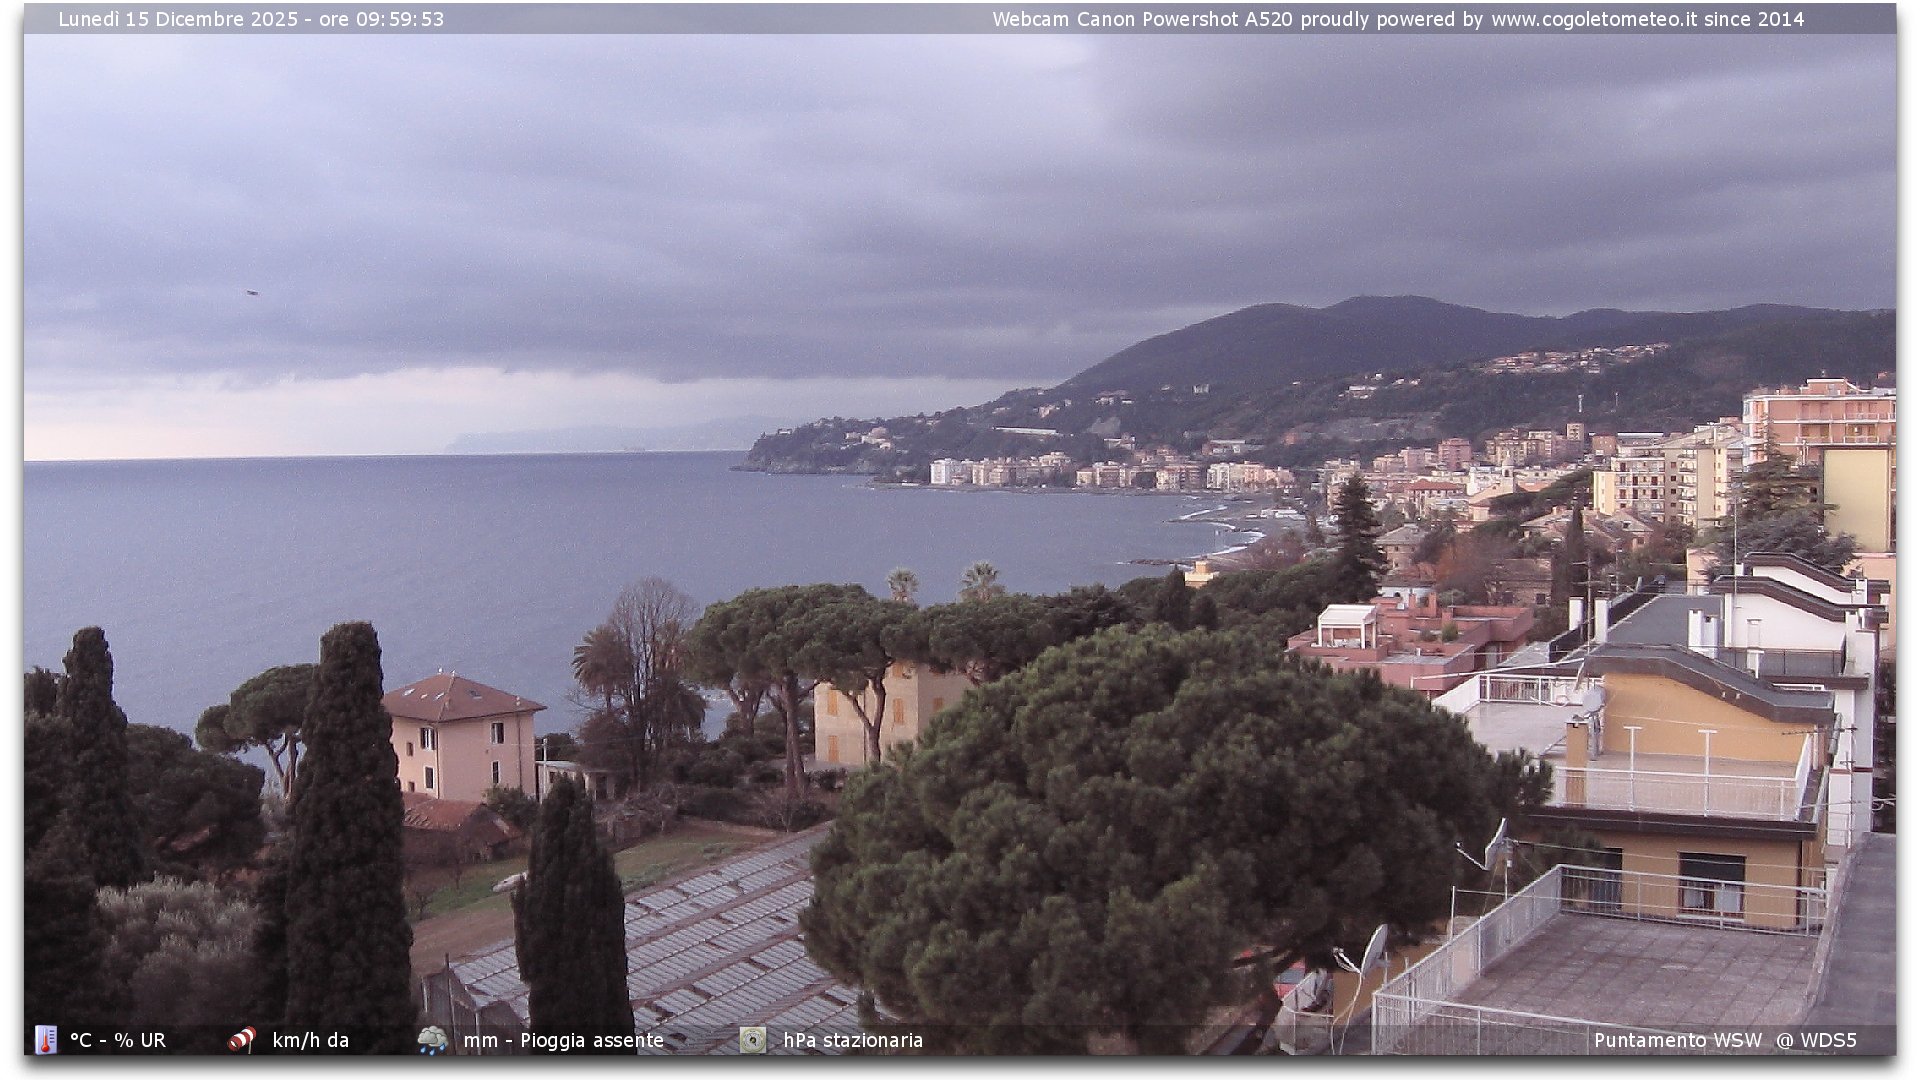This screenshot has height=1080, width=1920.
Task: Click the "since 2014" header text
Action: [1754, 19]
